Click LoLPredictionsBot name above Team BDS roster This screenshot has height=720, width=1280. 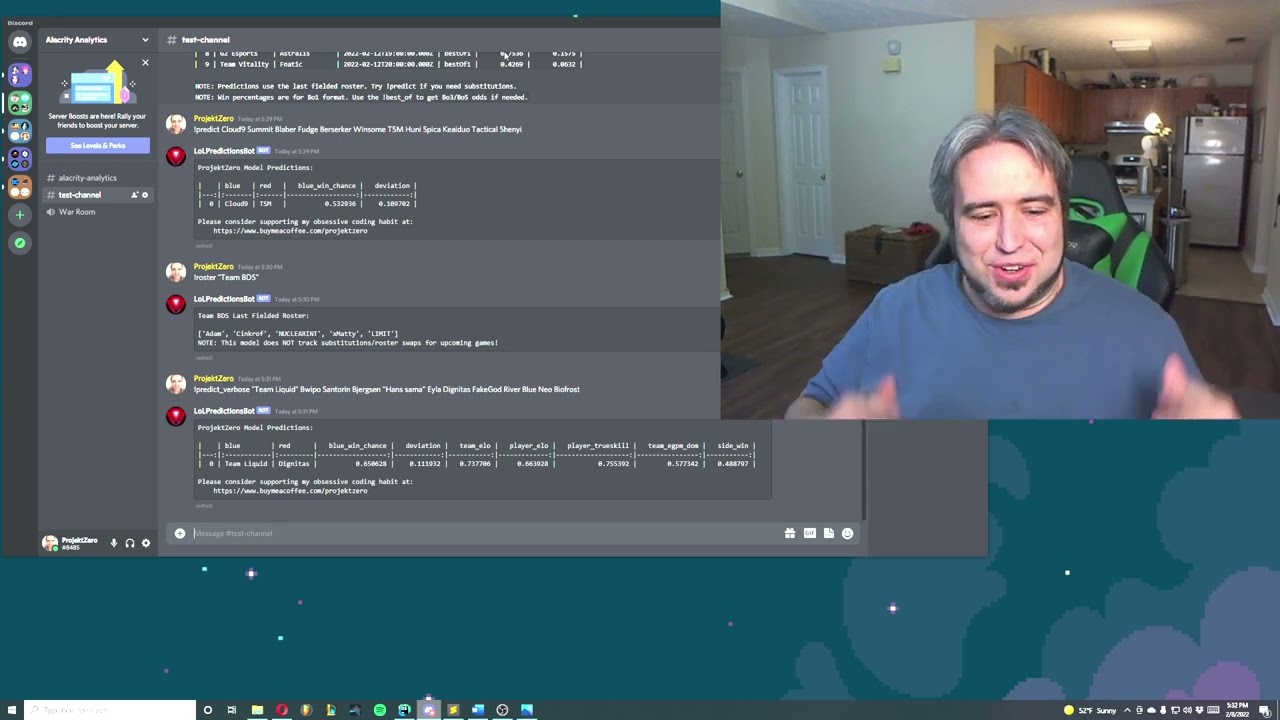pyautogui.click(x=224, y=299)
